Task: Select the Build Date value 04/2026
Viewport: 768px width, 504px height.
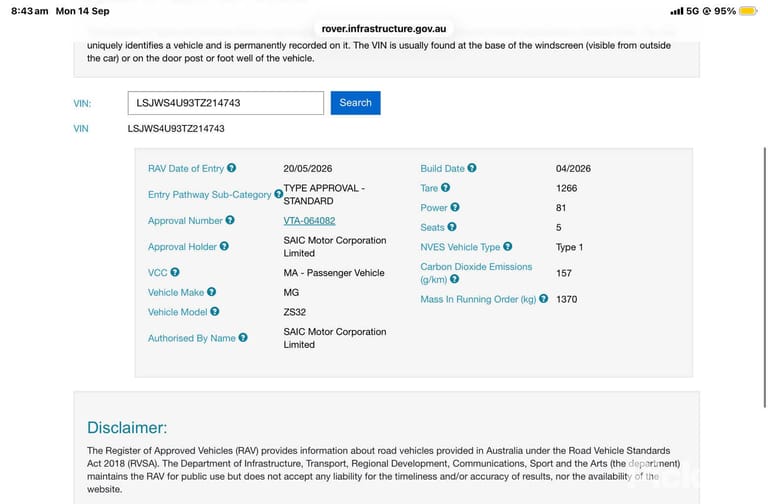Action: (573, 168)
